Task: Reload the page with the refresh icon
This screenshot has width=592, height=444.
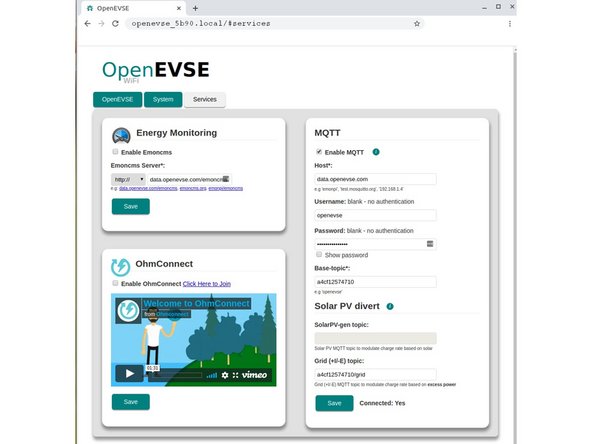Action: pos(115,23)
